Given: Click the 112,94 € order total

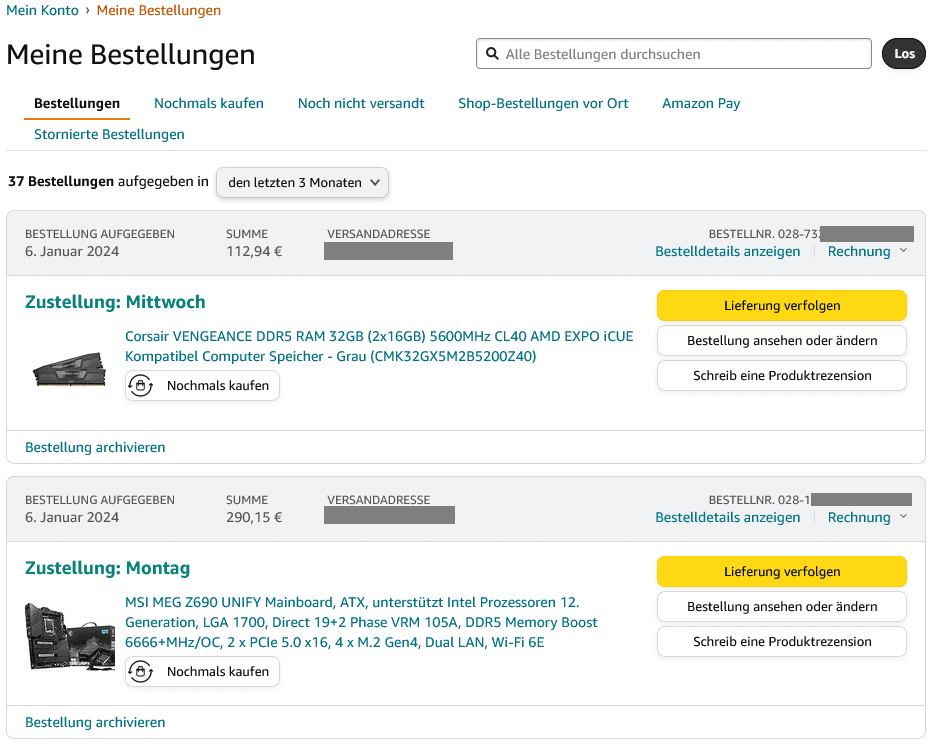Looking at the screenshot, I should [x=254, y=251].
